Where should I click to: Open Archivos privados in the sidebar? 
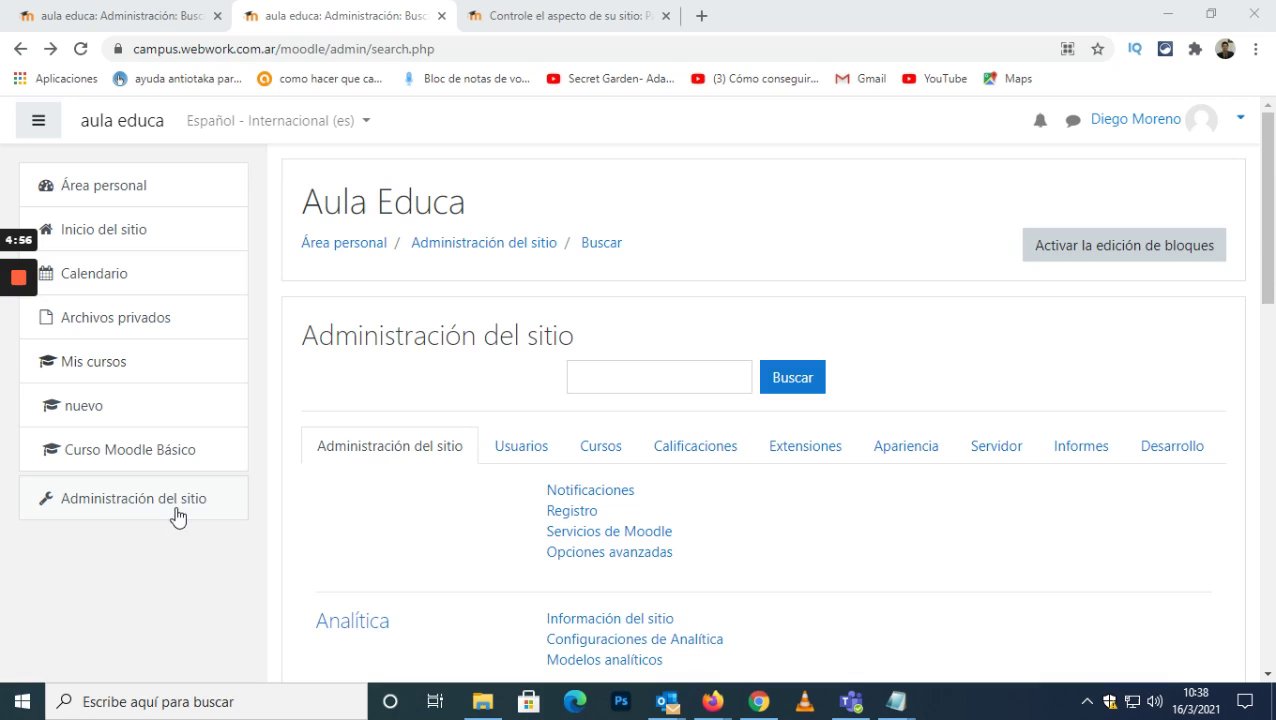click(x=134, y=317)
